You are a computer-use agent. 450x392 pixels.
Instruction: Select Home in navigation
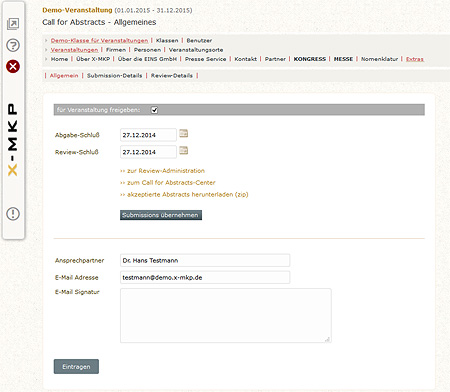point(59,59)
